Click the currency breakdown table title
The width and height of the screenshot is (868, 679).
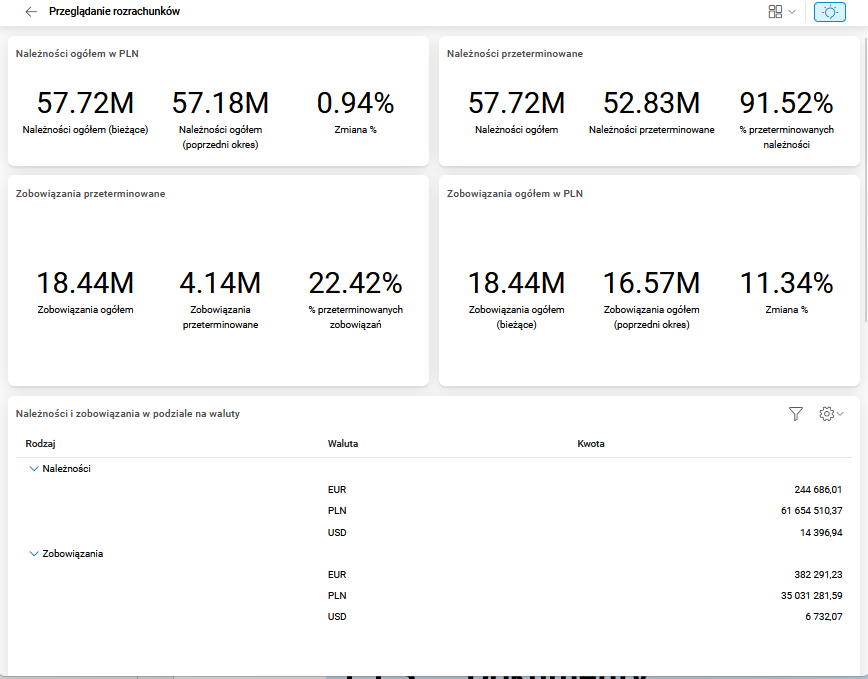[x=128, y=413]
